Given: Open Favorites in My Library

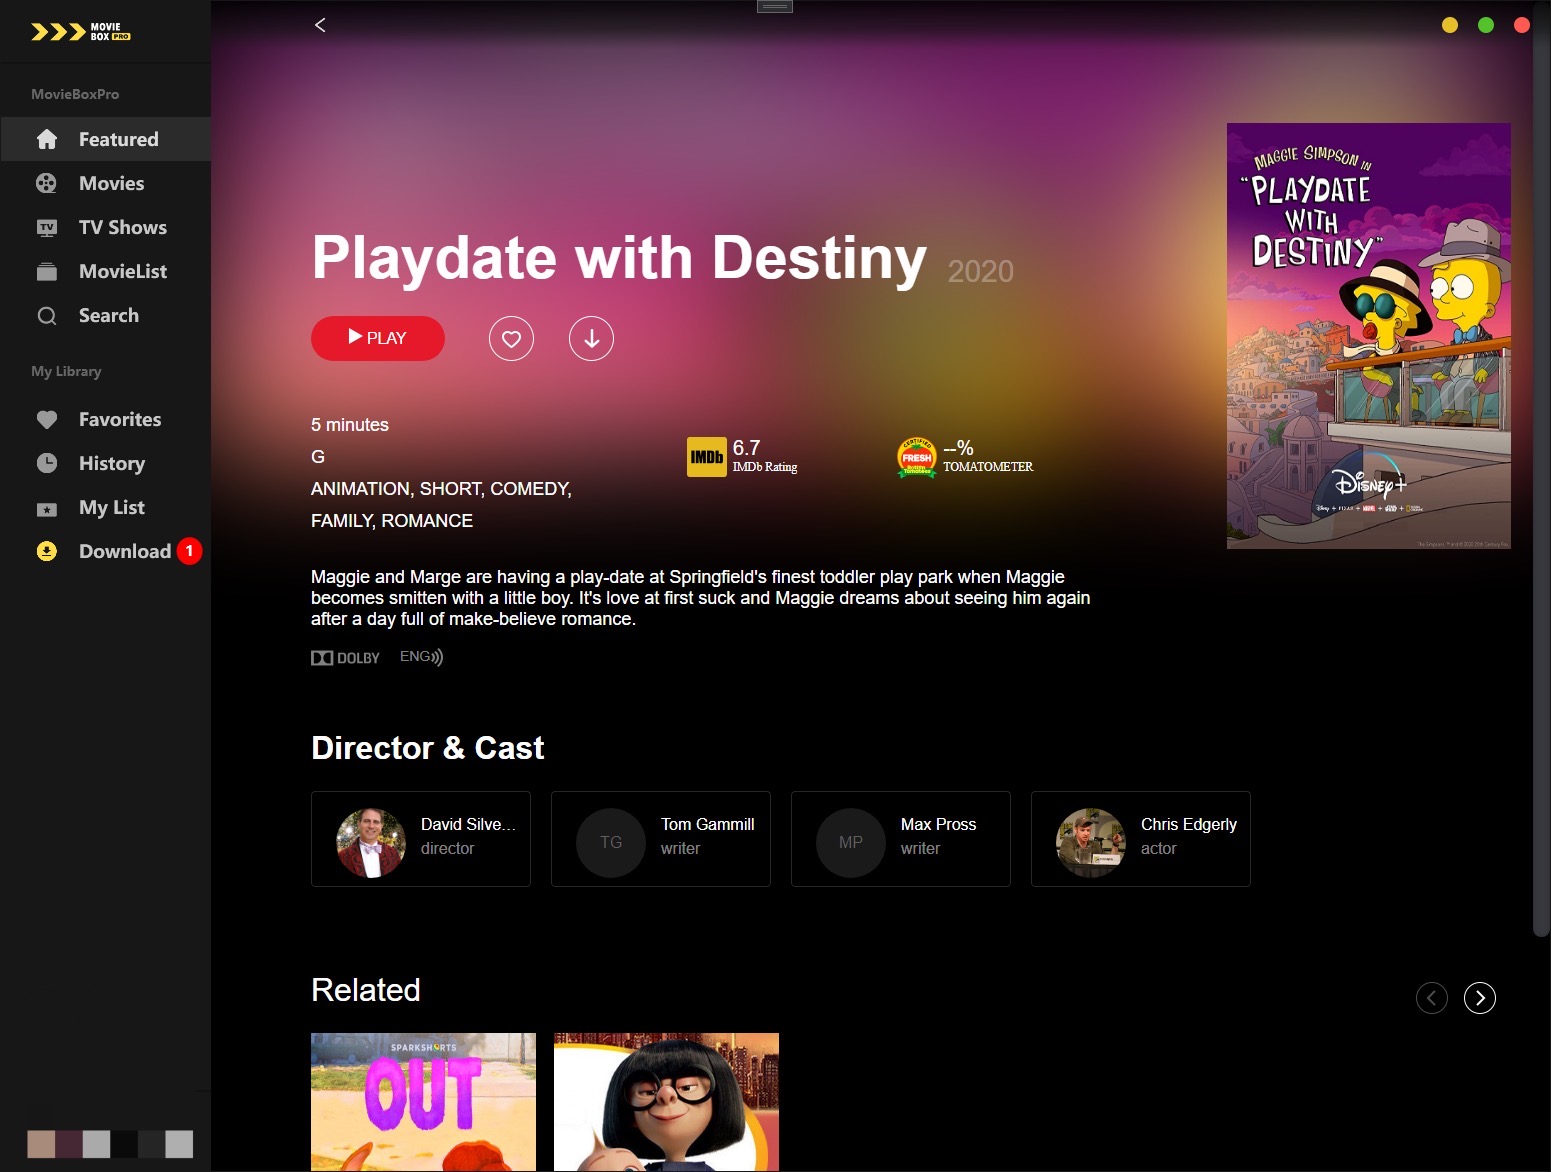Looking at the screenshot, I should [x=105, y=419].
